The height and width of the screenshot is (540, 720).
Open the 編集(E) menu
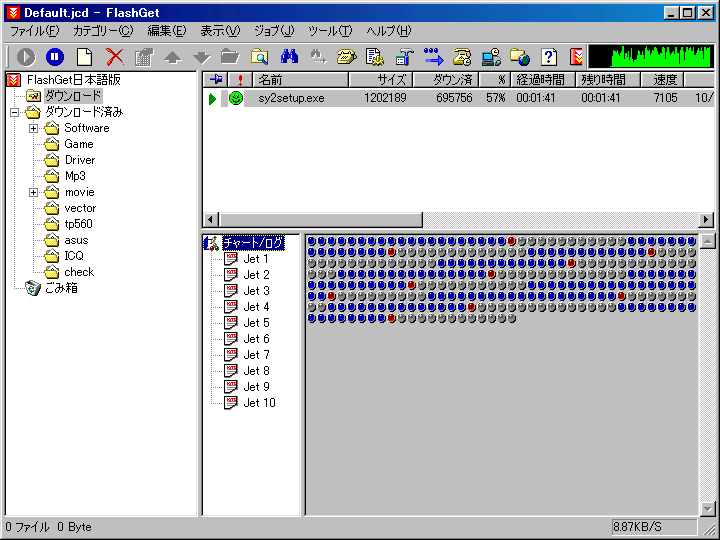167,31
